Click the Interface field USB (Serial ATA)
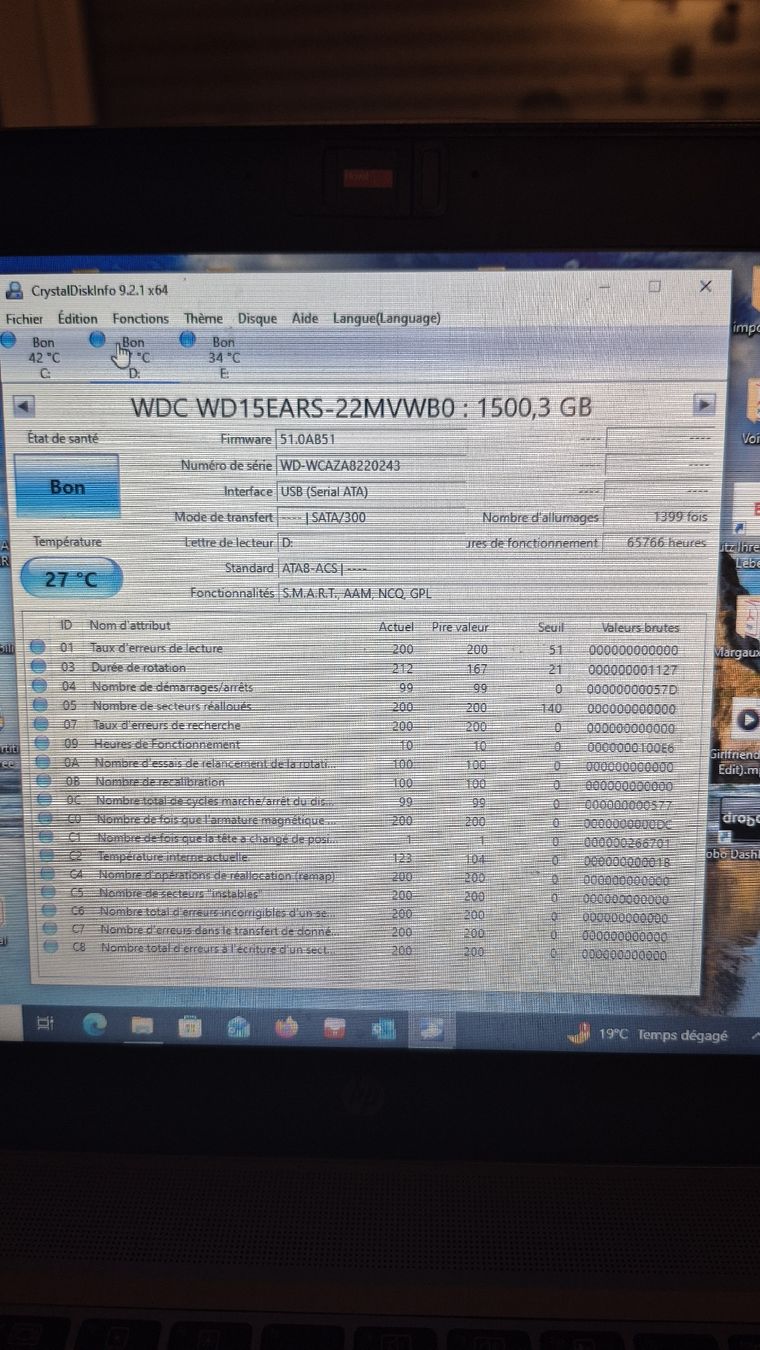The height and width of the screenshot is (1350, 760). pyautogui.click(x=371, y=491)
